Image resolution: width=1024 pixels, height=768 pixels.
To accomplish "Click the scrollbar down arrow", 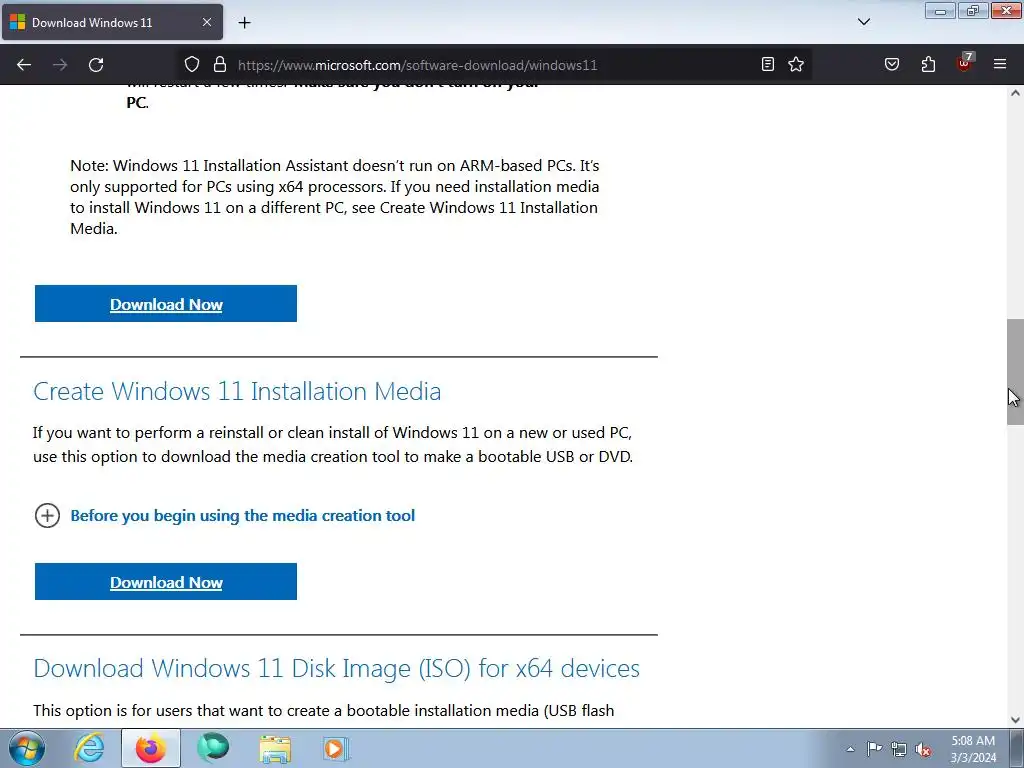I will coord(1015,720).
